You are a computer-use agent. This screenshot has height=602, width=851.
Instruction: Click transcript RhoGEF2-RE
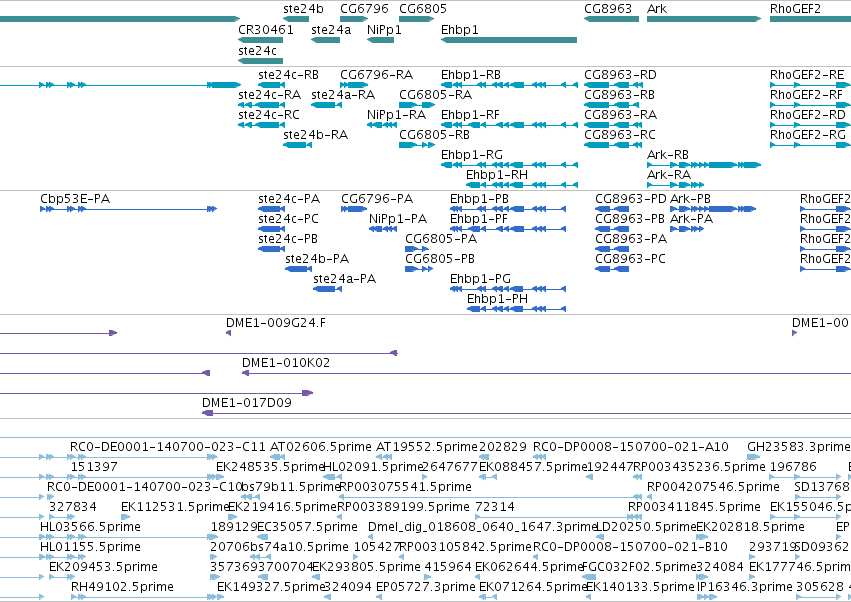pos(807,74)
